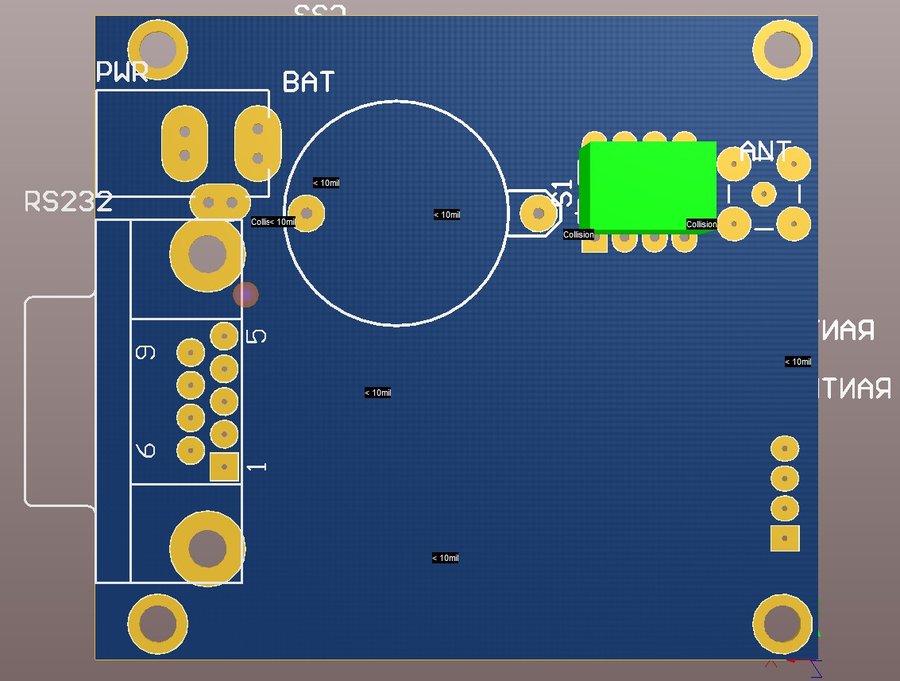
Task: Click the square pad of right-side pin header
Action: click(785, 538)
